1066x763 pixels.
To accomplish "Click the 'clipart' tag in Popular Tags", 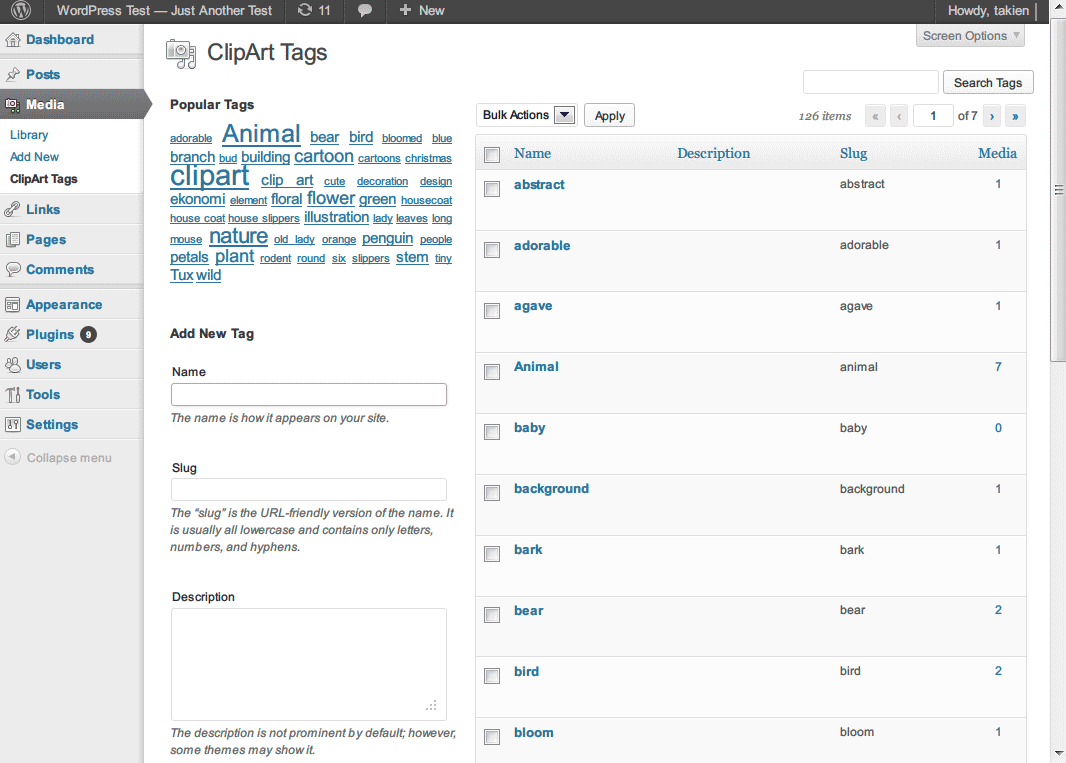I will (x=209, y=177).
